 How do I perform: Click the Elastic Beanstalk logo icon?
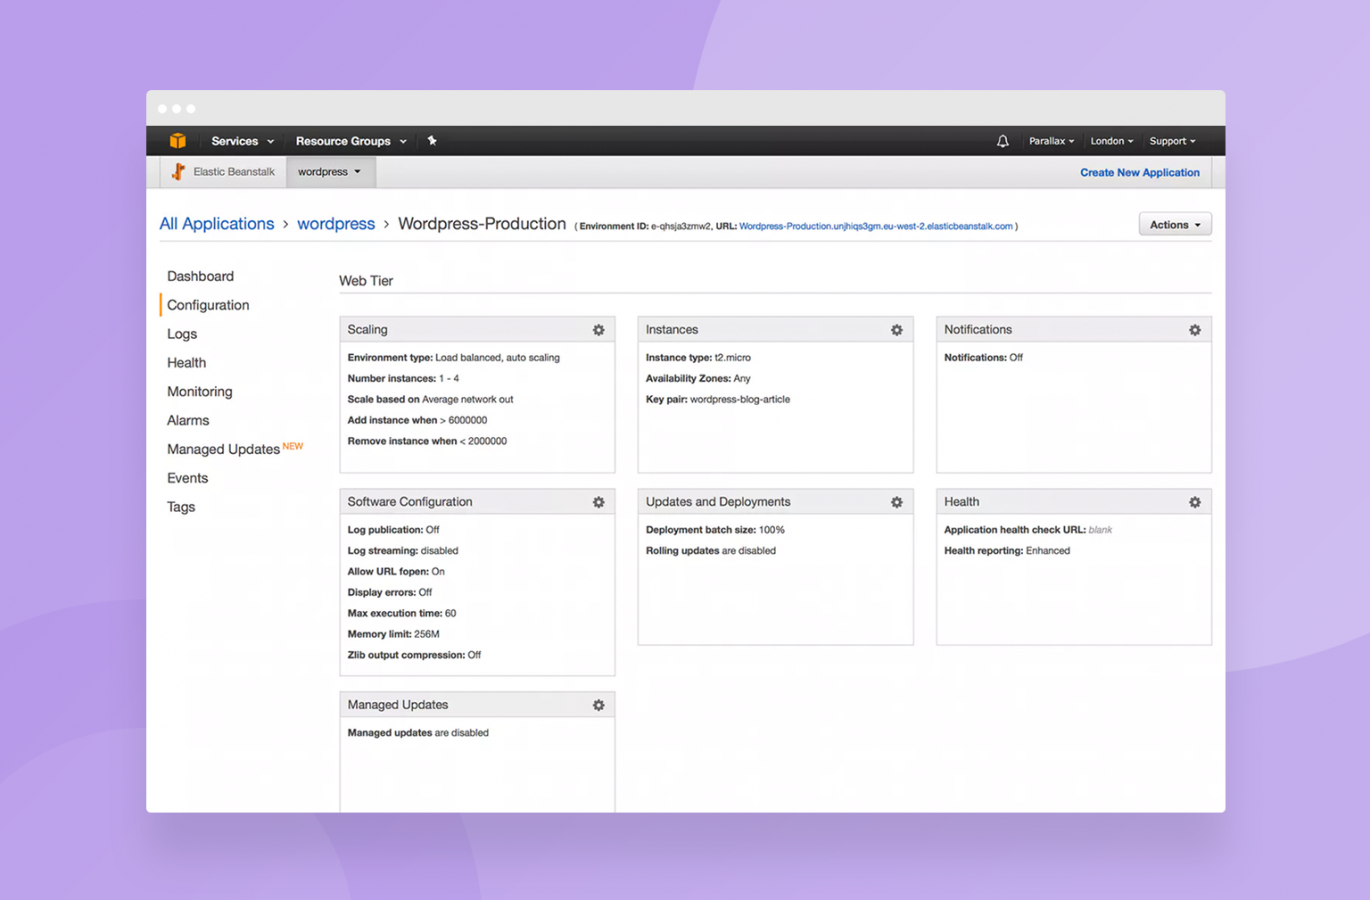178,171
